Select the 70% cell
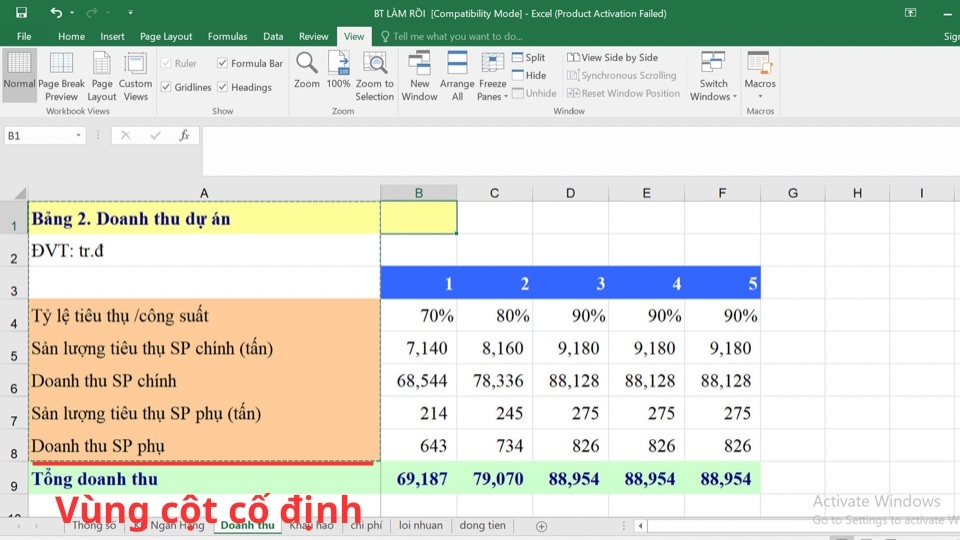The image size is (960, 540). pyautogui.click(x=419, y=315)
